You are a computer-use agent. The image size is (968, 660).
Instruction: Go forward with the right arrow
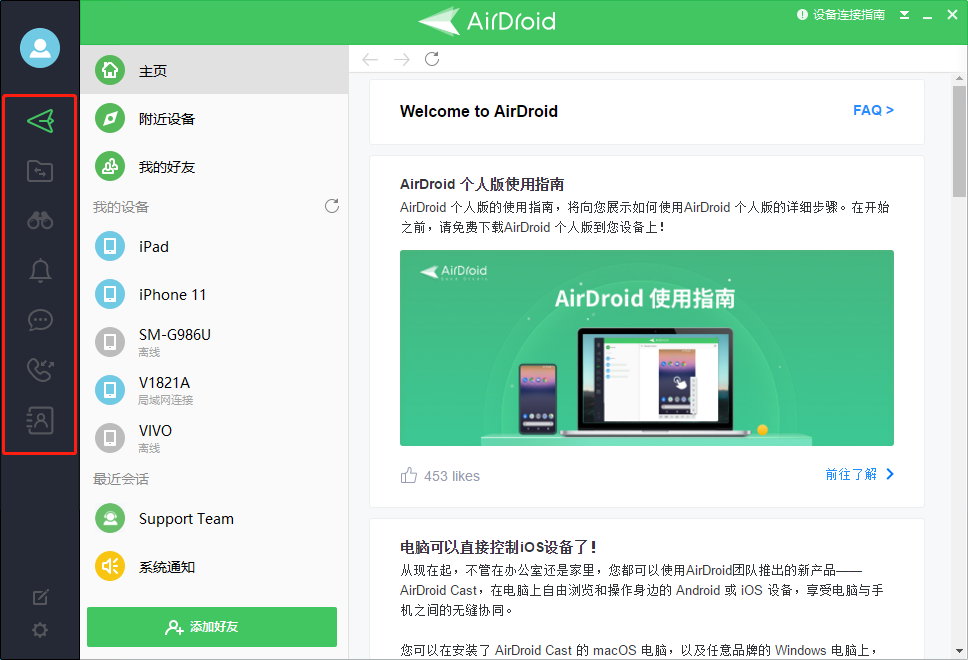click(402, 59)
